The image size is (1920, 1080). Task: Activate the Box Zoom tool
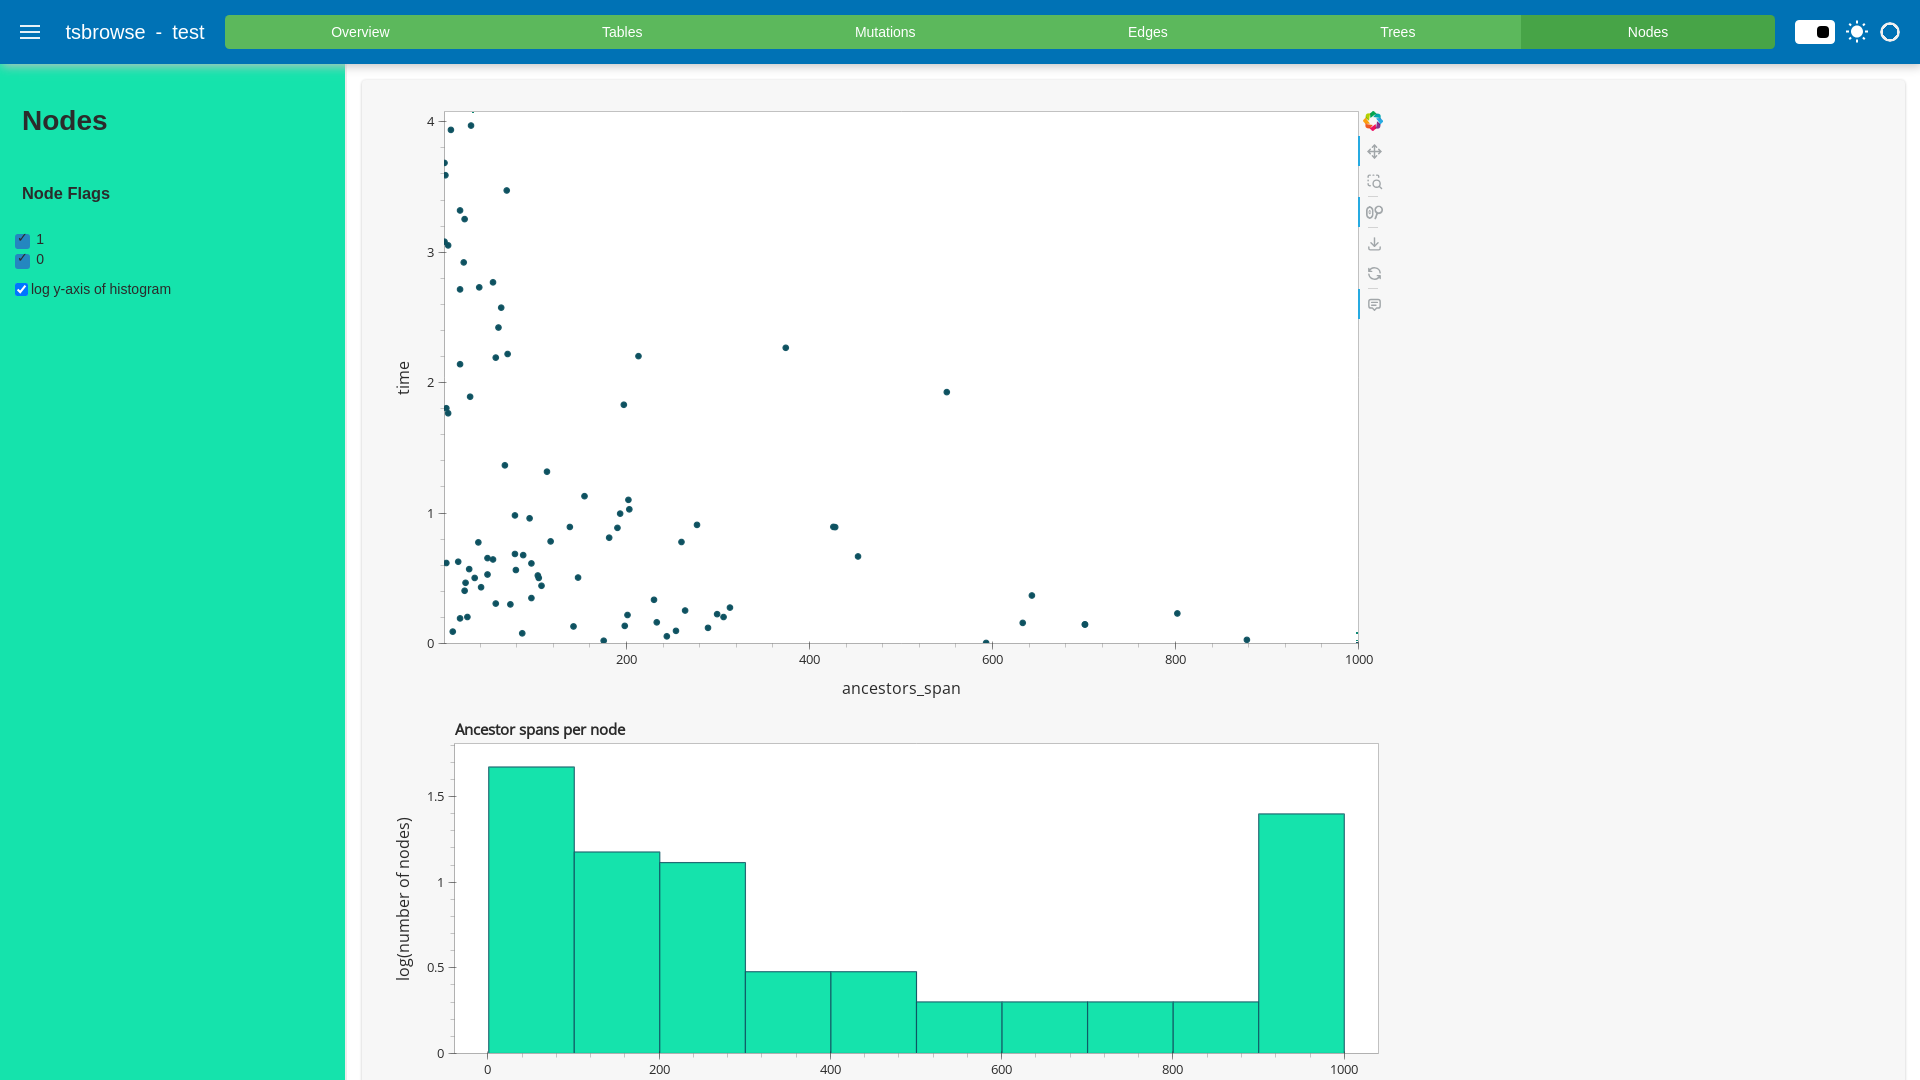tap(1374, 182)
